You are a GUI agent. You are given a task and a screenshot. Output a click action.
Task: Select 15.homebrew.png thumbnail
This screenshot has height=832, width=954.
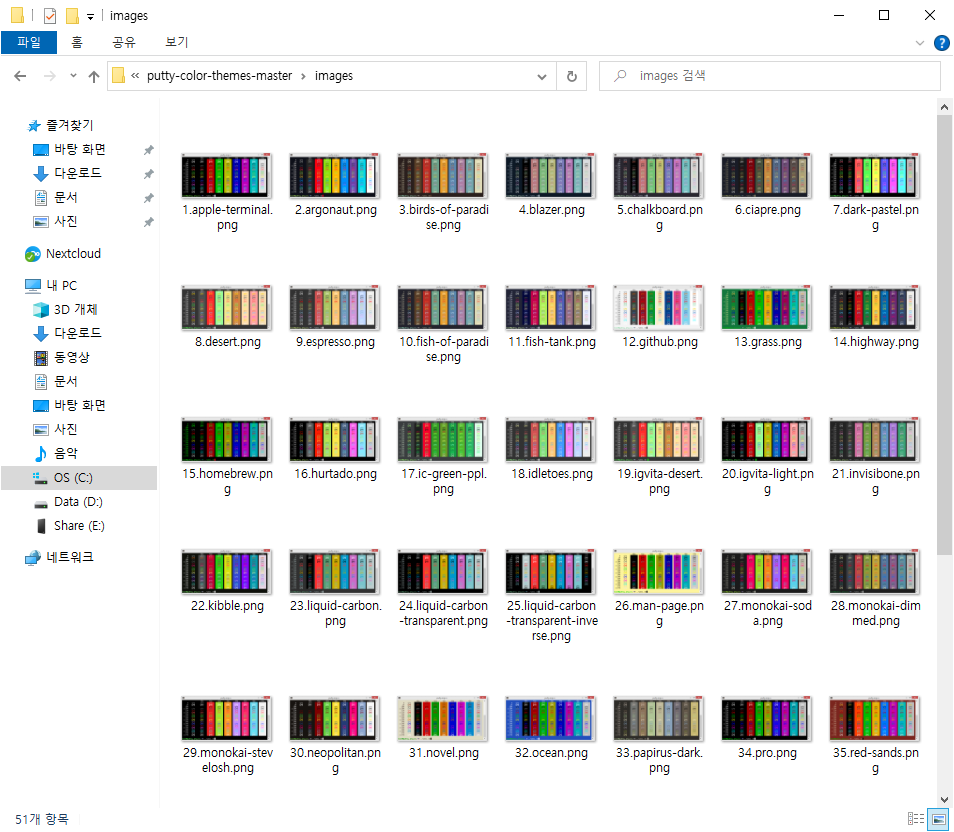(226, 439)
